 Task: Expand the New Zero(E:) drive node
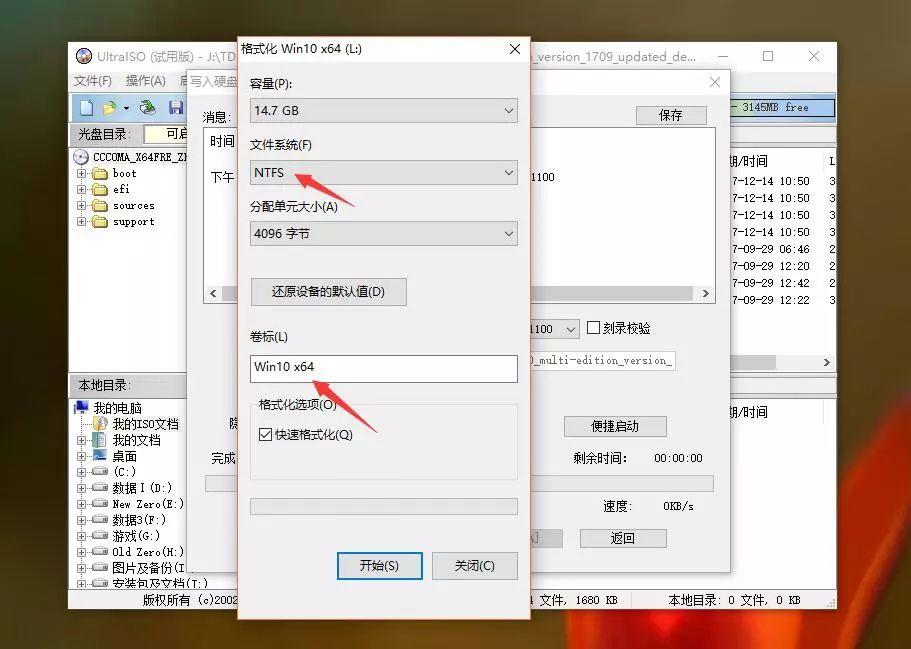tap(81, 504)
